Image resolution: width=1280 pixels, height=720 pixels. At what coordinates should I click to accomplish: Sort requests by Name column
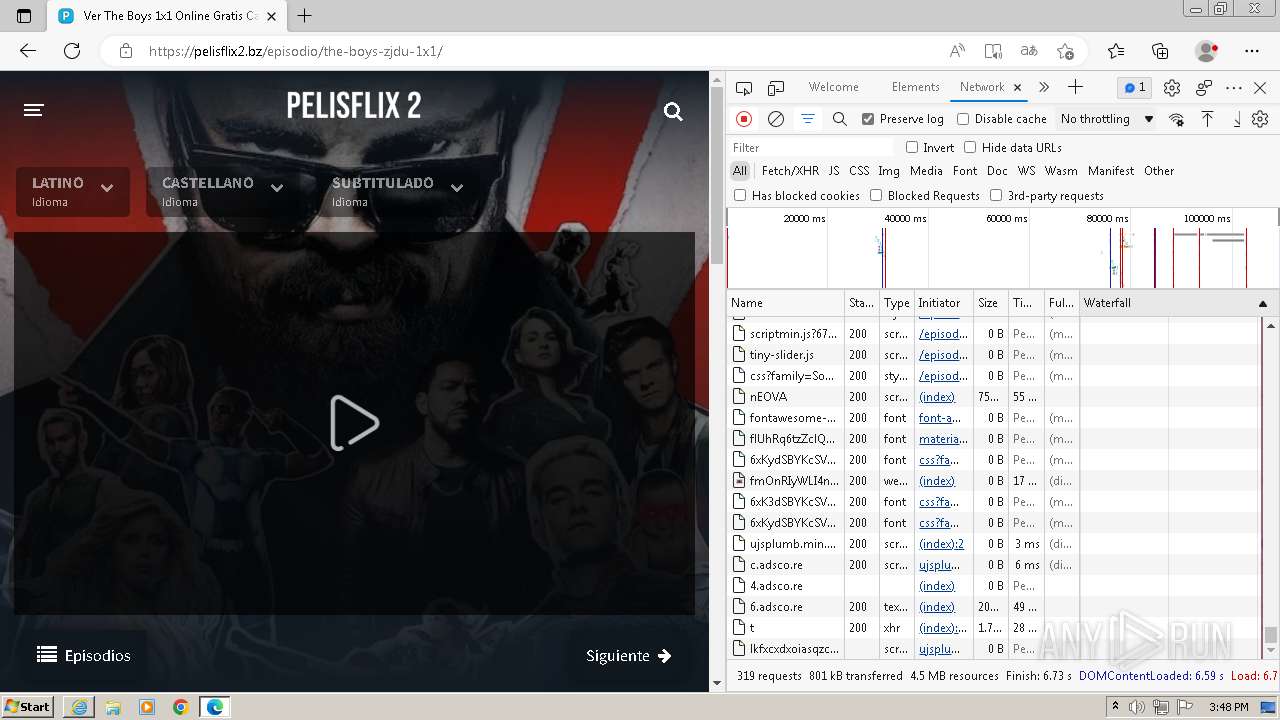point(785,303)
